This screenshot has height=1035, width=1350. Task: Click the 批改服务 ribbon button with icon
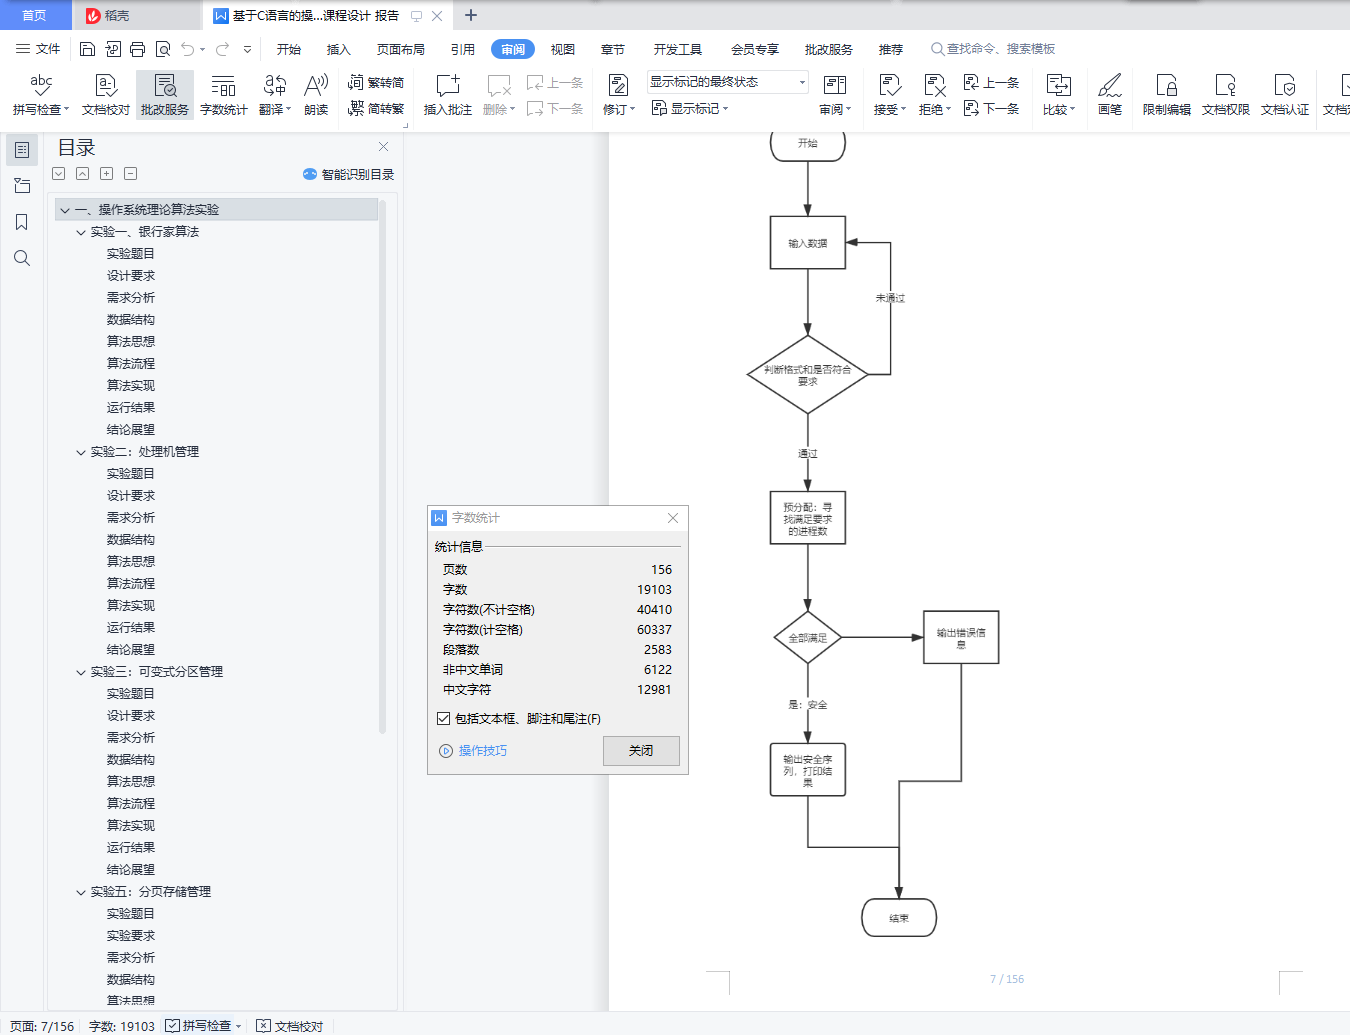(x=165, y=95)
